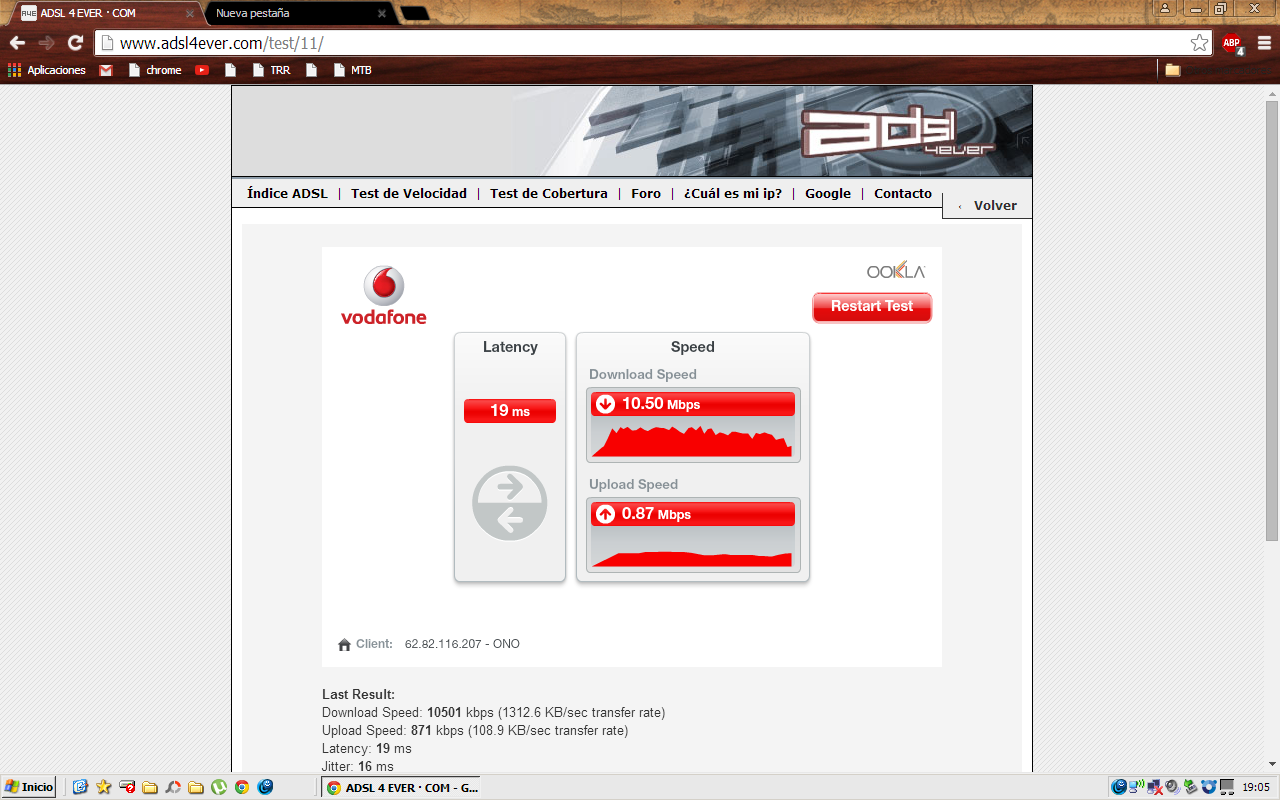Viewport: 1280px width, 800px height.
Task: Open the YouTube bookmark icon
Action: 202,70
